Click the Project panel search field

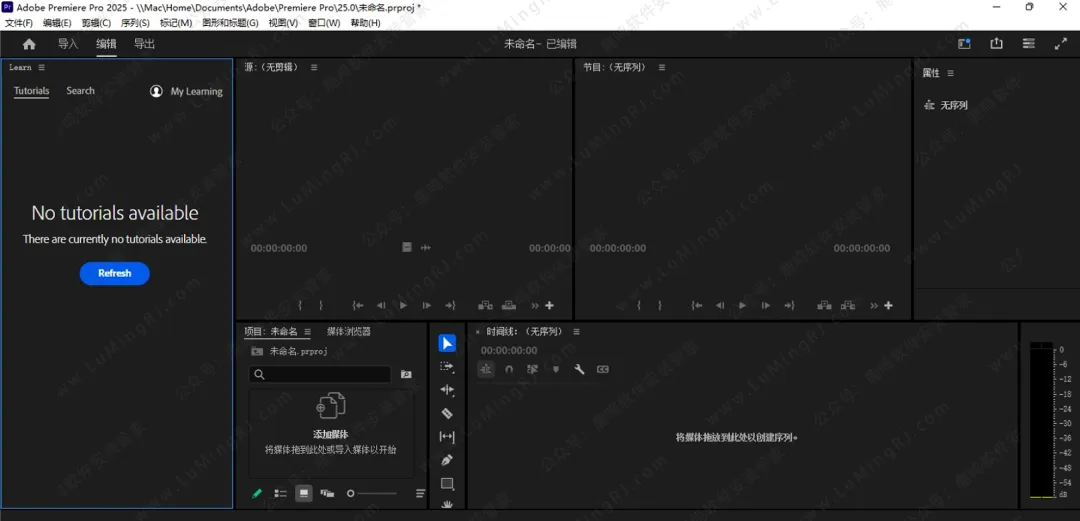320,374
